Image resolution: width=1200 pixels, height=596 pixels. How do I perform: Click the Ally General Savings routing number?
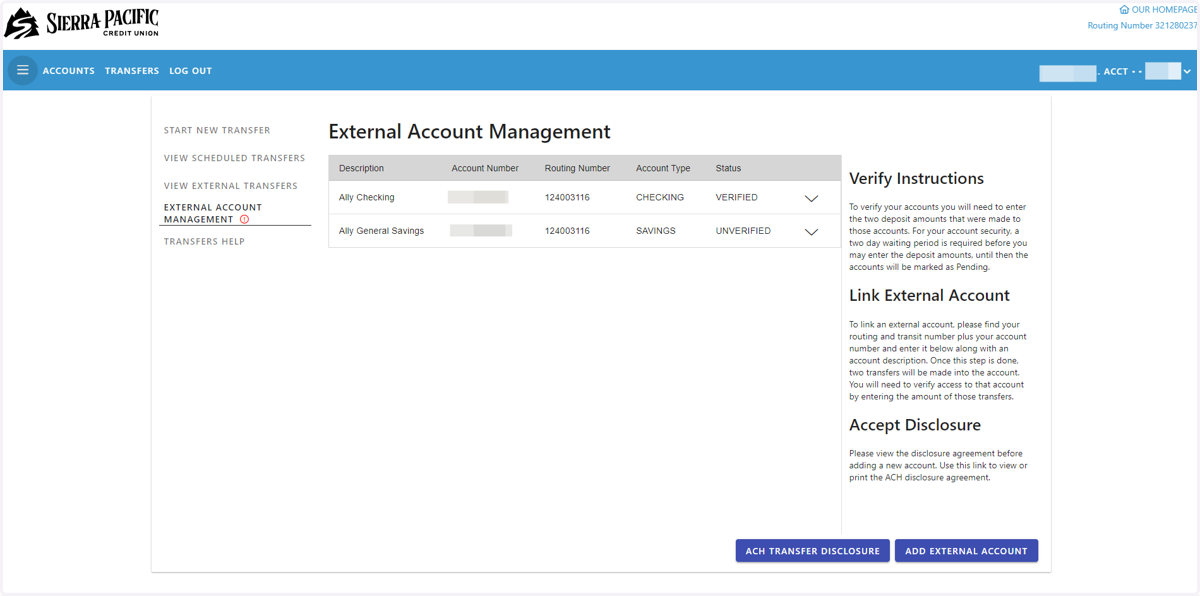(567, 231)
